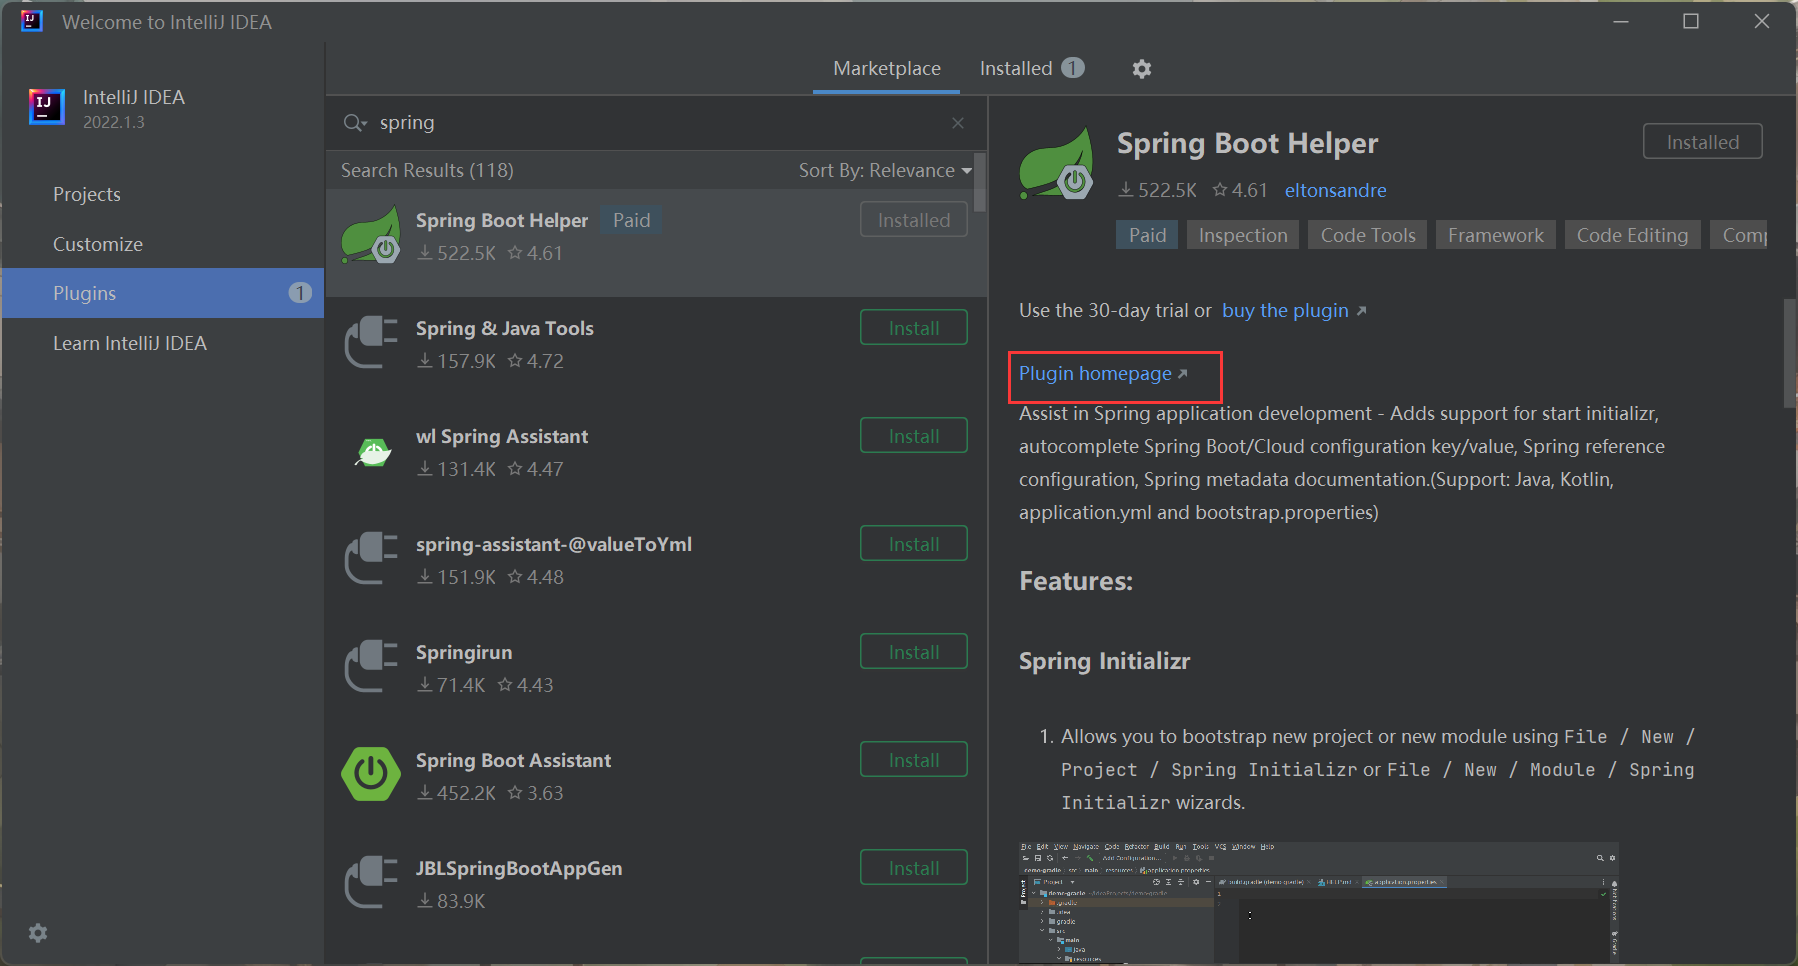The width and height of the screenshot is (1798, 966).
Task: Select Springirun title in results
Action: click(464, 652)
